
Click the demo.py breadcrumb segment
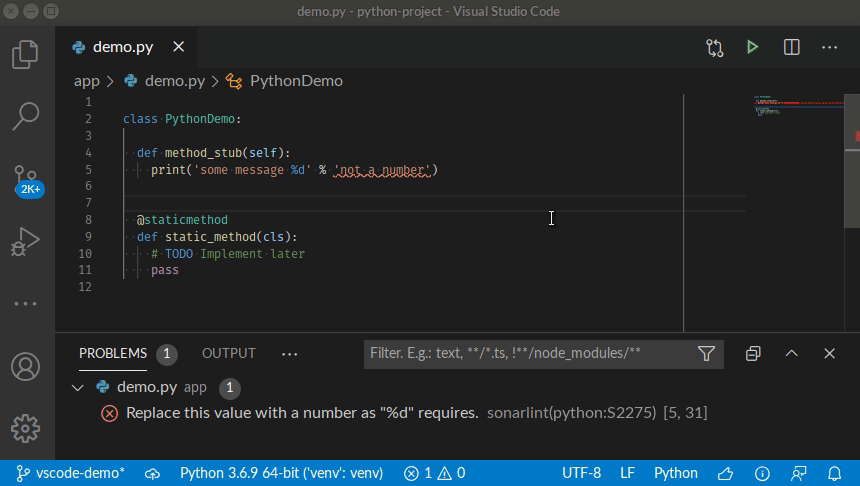(x=174, y=81)
